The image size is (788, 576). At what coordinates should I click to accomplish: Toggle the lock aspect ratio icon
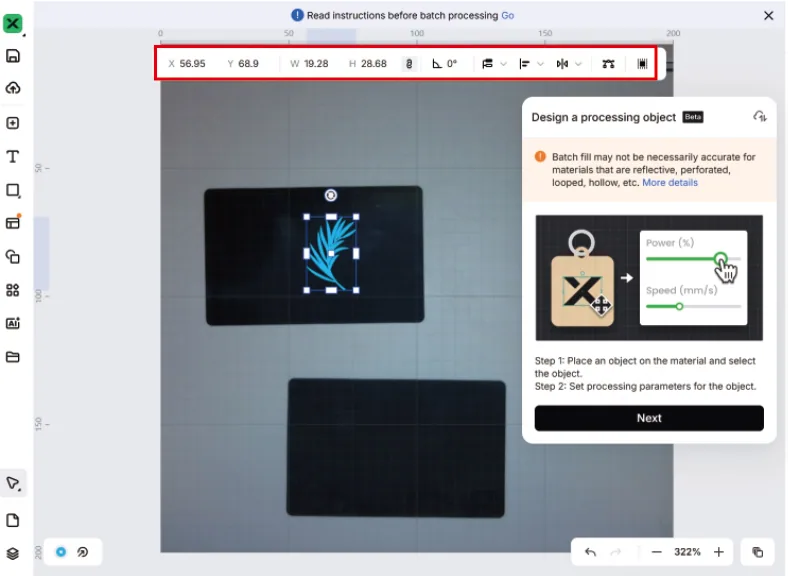coord(409,64)
